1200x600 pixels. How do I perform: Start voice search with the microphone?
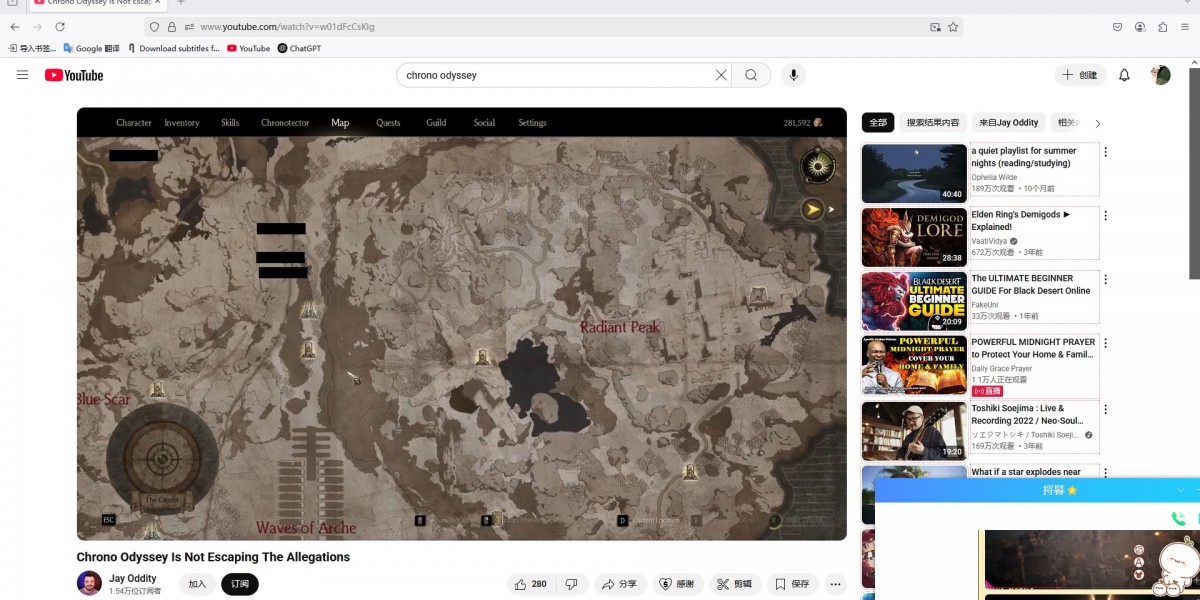click(794, 75)
